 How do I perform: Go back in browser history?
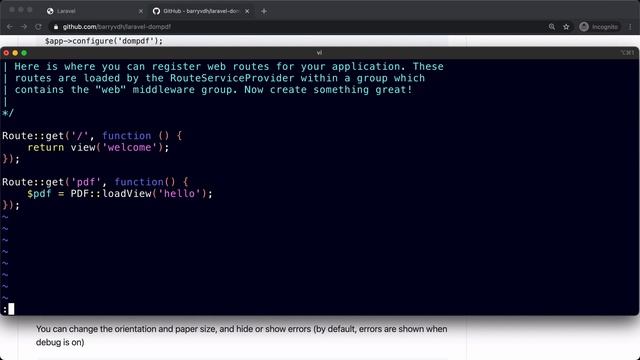tap(9, 27)
